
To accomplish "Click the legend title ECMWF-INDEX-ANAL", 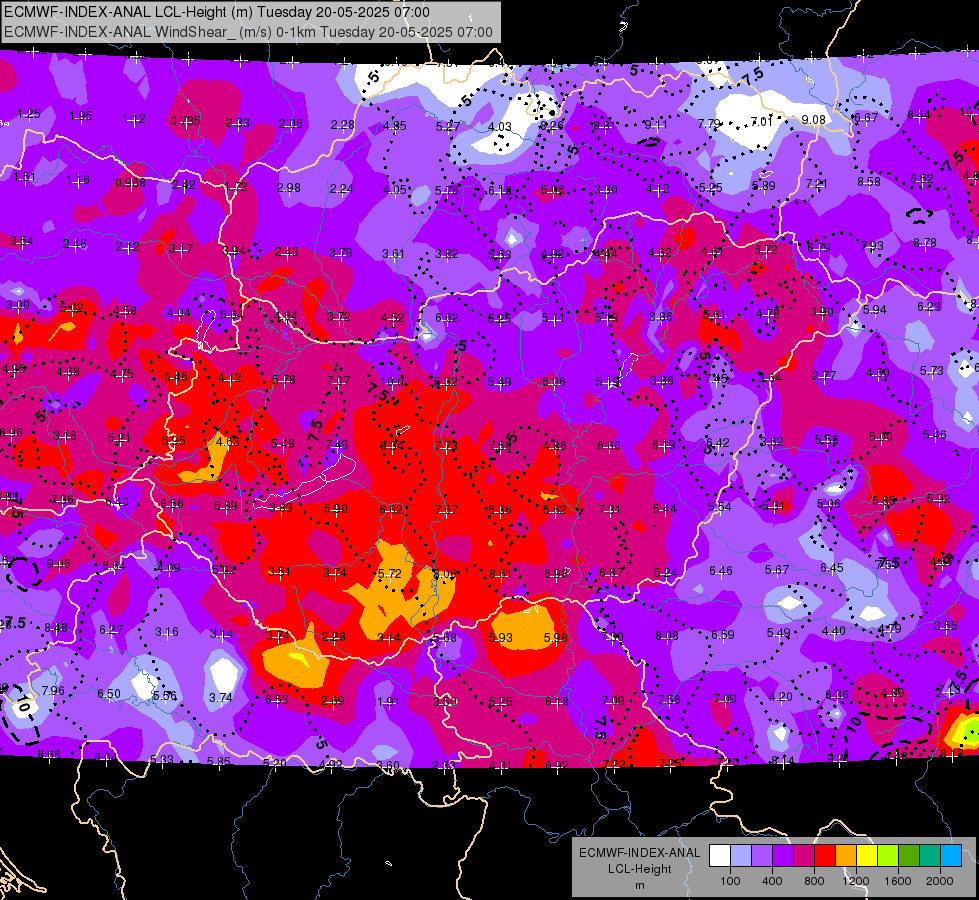I will [639, 853].
